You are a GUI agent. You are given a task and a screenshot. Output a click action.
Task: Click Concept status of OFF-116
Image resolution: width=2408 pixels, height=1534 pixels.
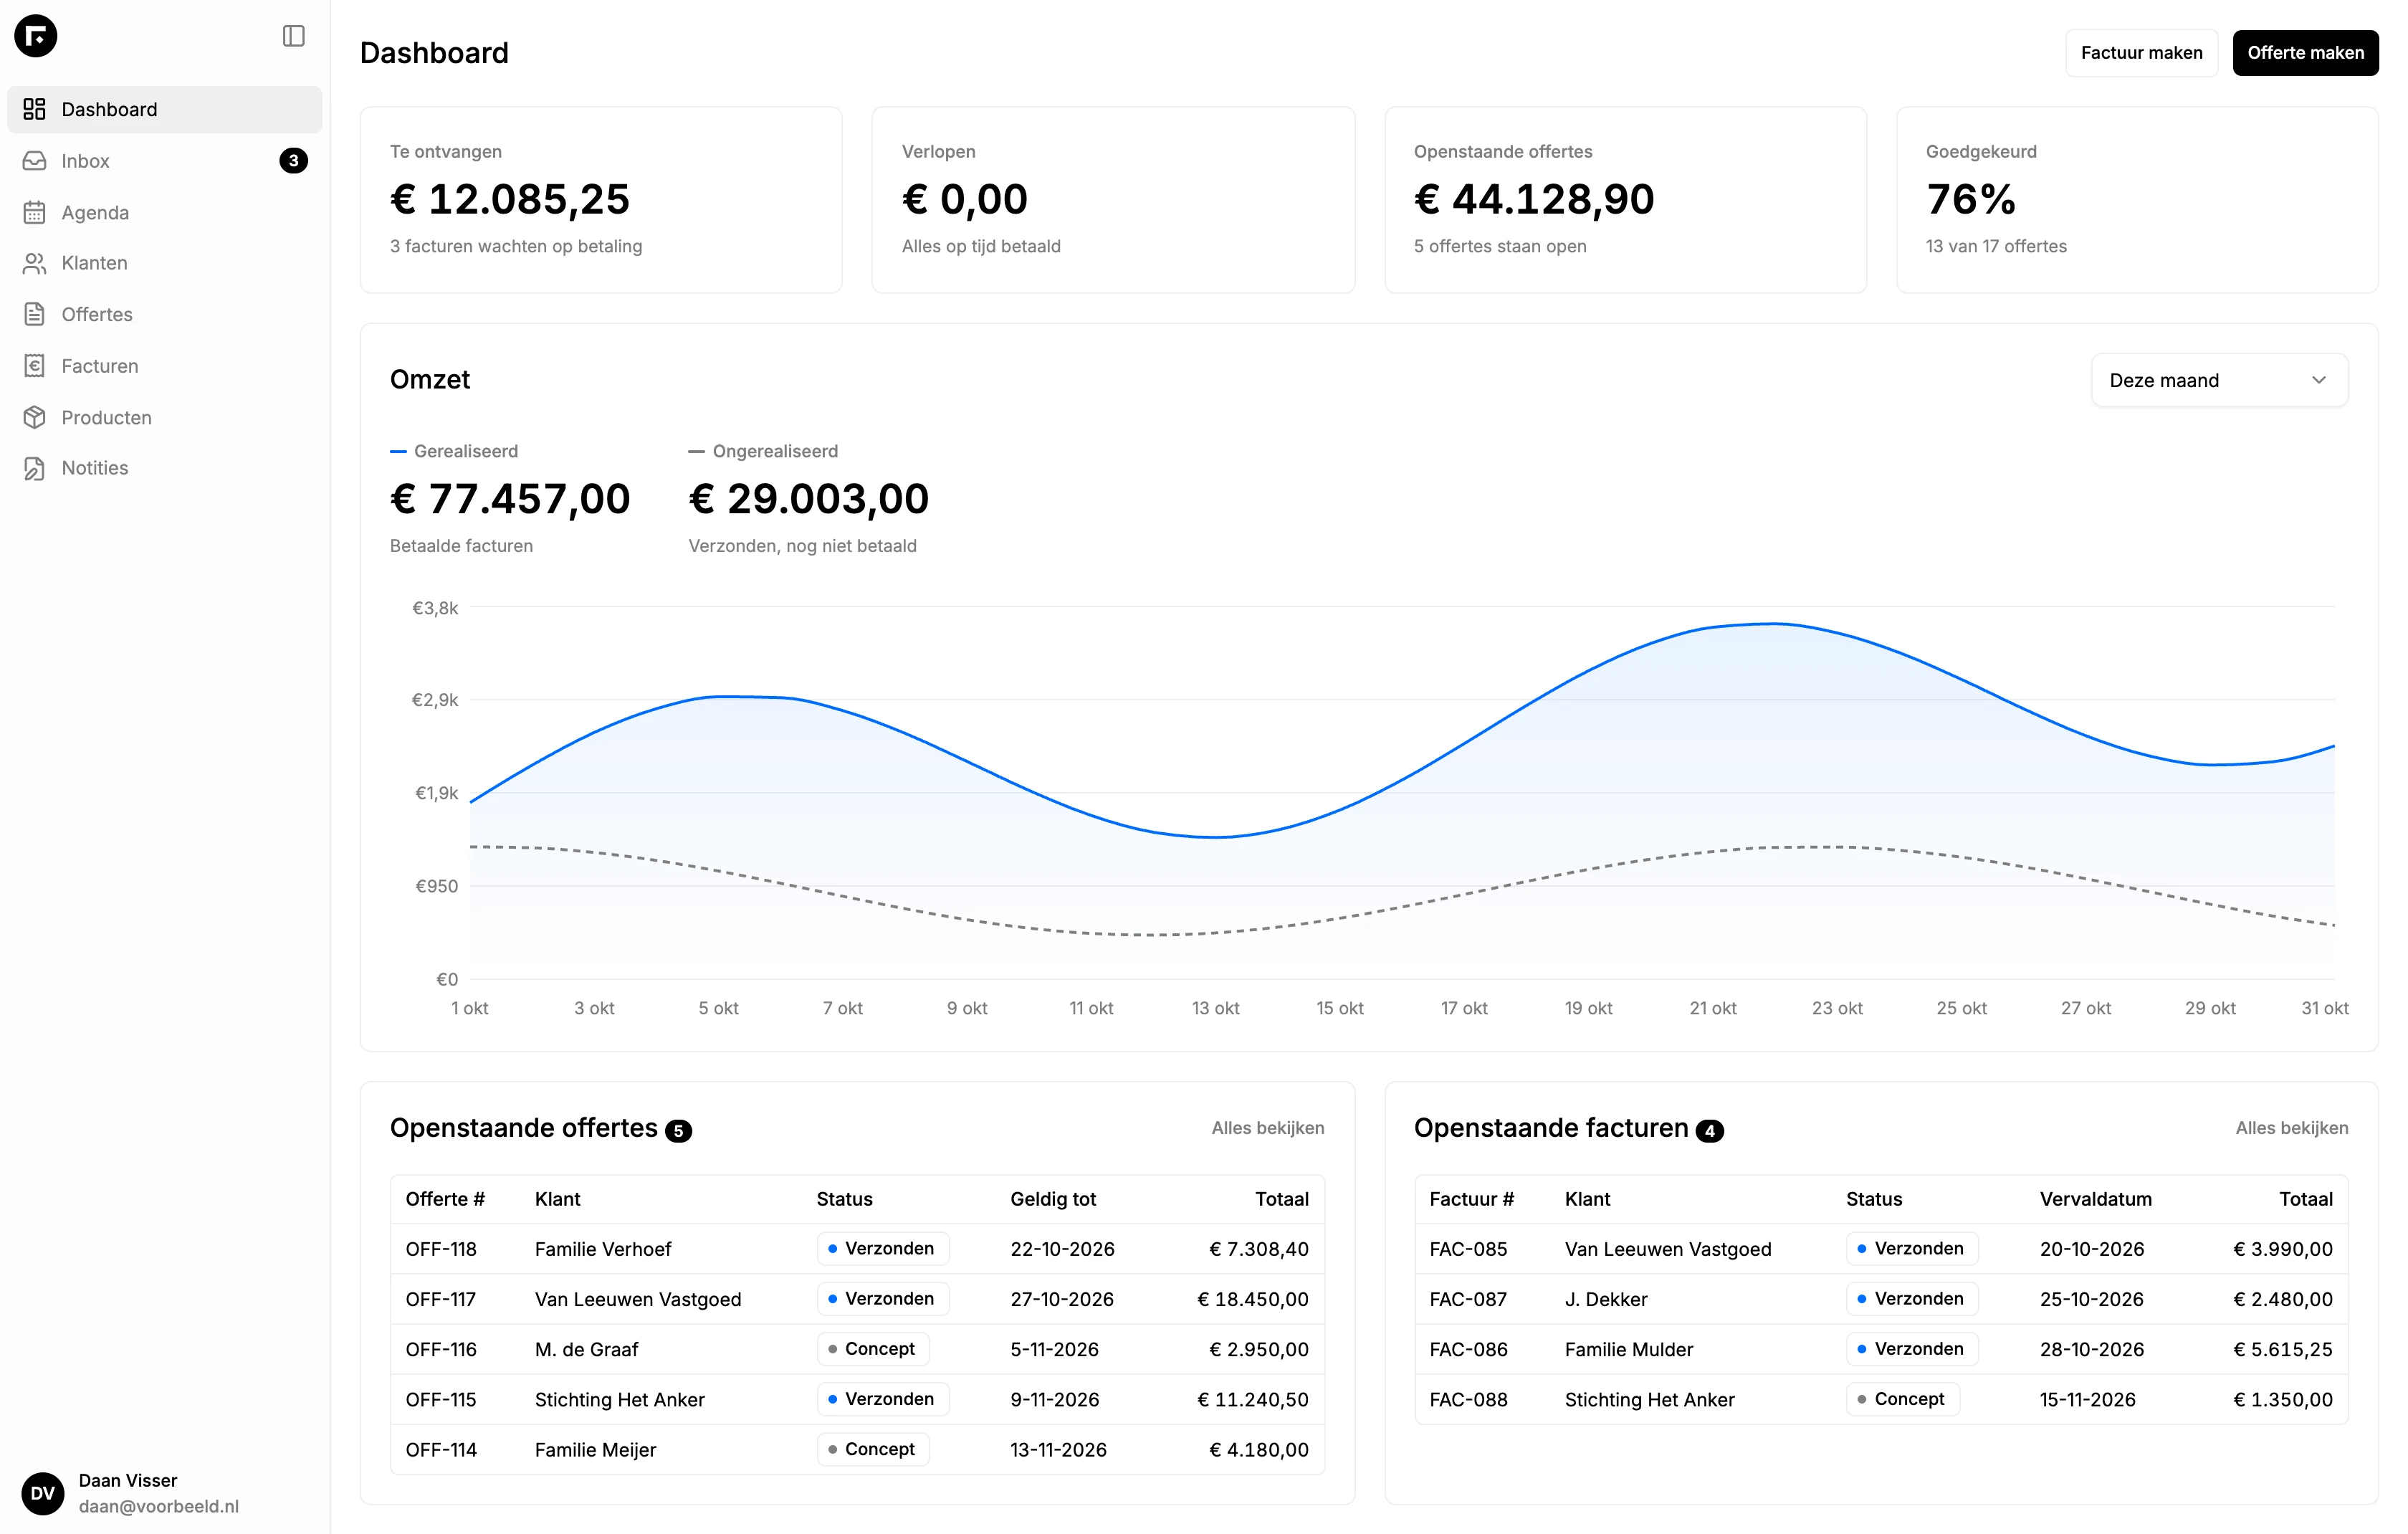pyautogui.click(x=873, y=1349)
